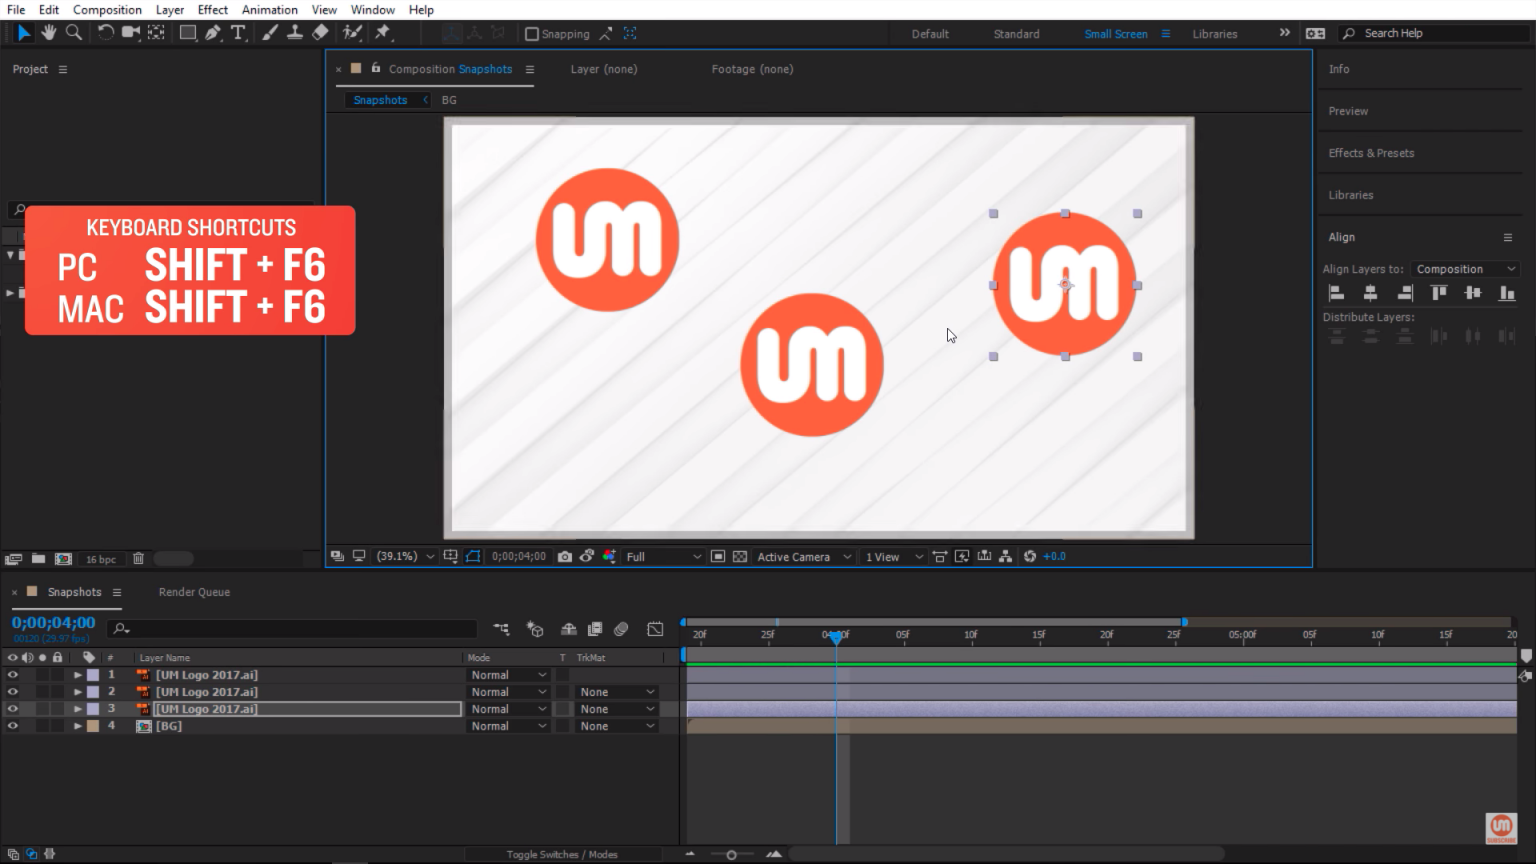Expand layer 3 properties triangle
1536x864 pixels.
tap(78, 709)
